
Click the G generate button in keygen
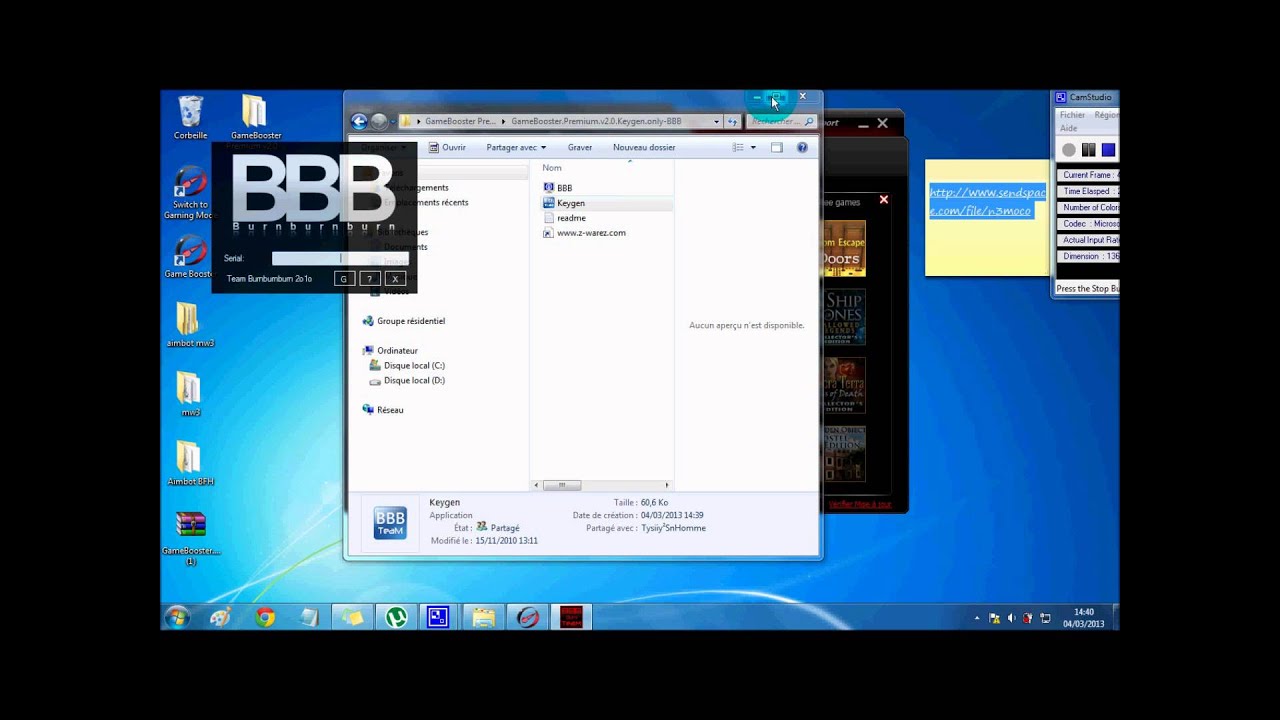pyautogui.click(x=343, y=279)
